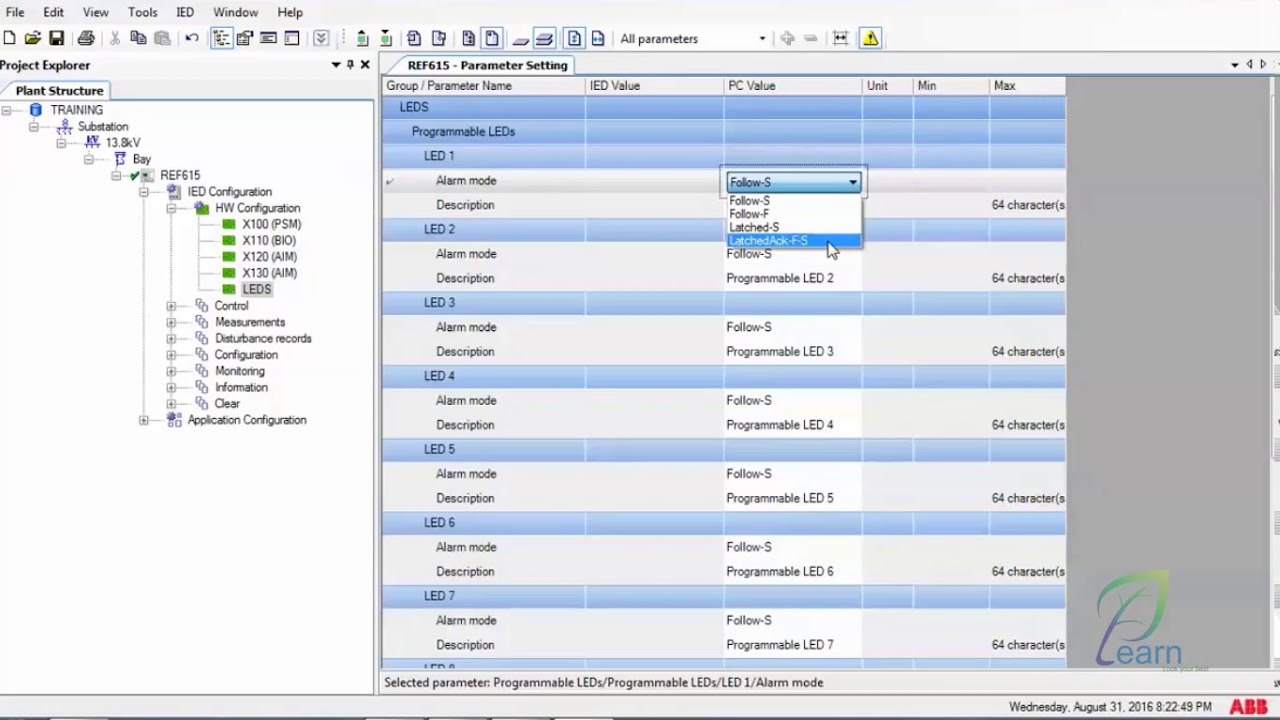Open the Object Properties toolbar icon

point(245,38)
